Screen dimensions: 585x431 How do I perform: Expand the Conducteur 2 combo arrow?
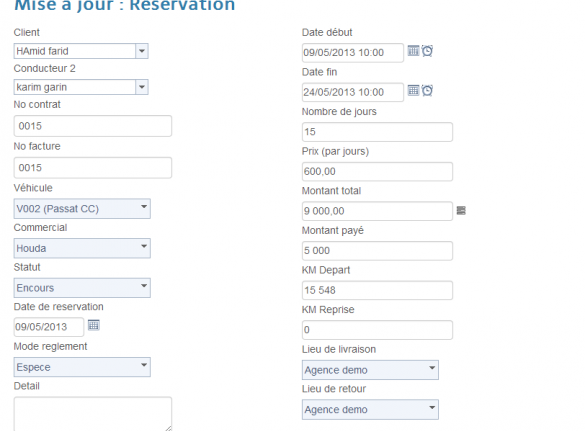coord(142,87)
